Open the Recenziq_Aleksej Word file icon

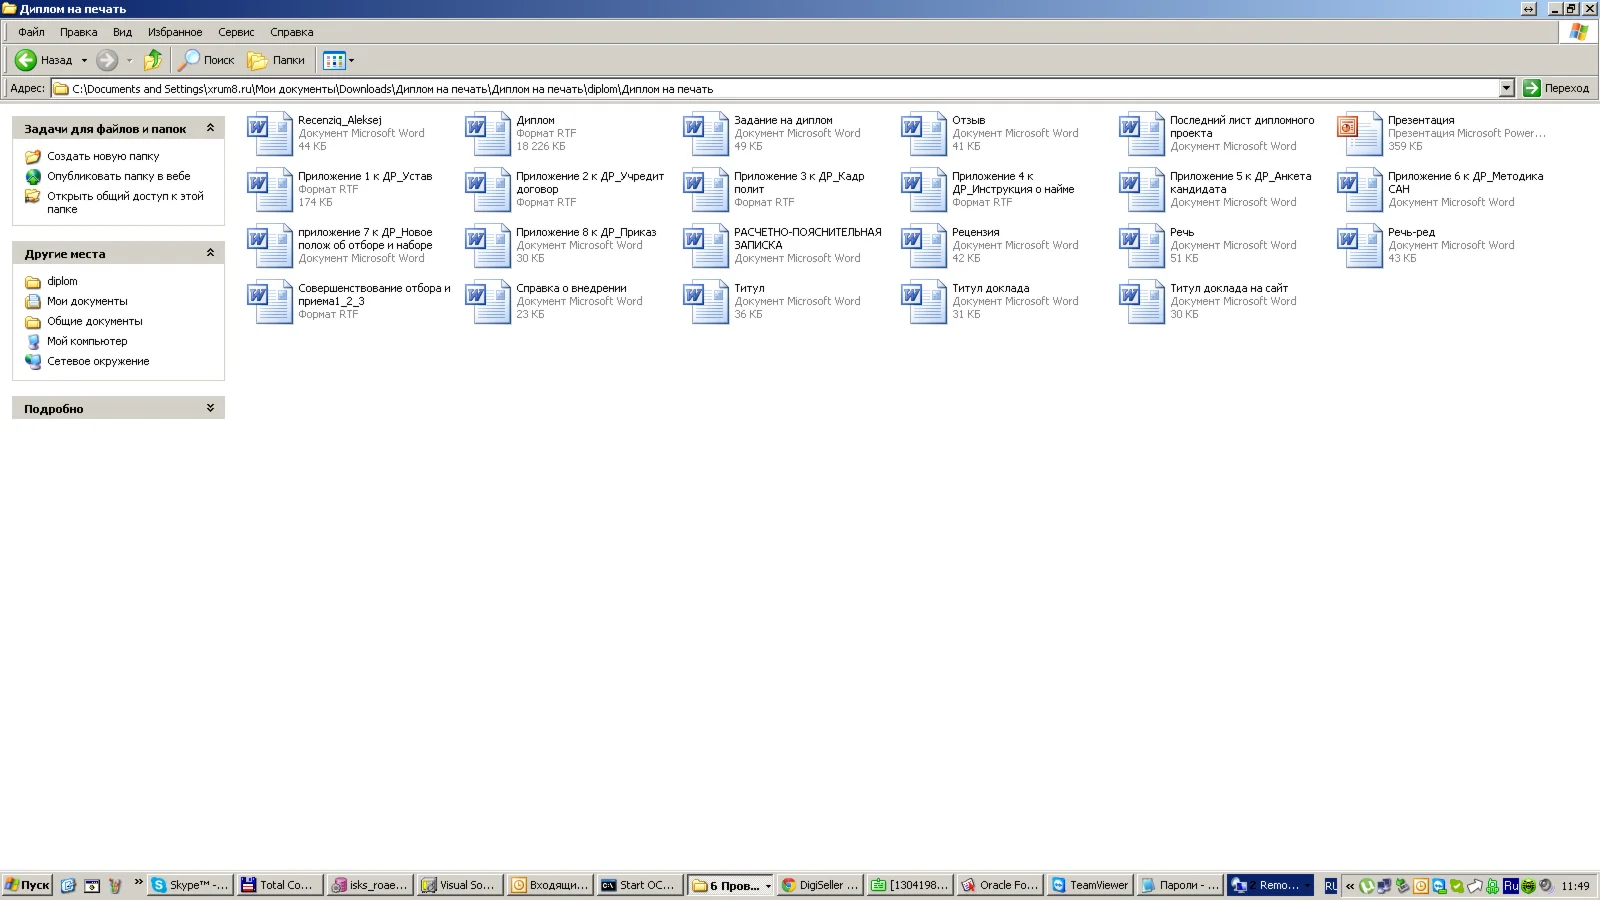click(x=270, y=134)
